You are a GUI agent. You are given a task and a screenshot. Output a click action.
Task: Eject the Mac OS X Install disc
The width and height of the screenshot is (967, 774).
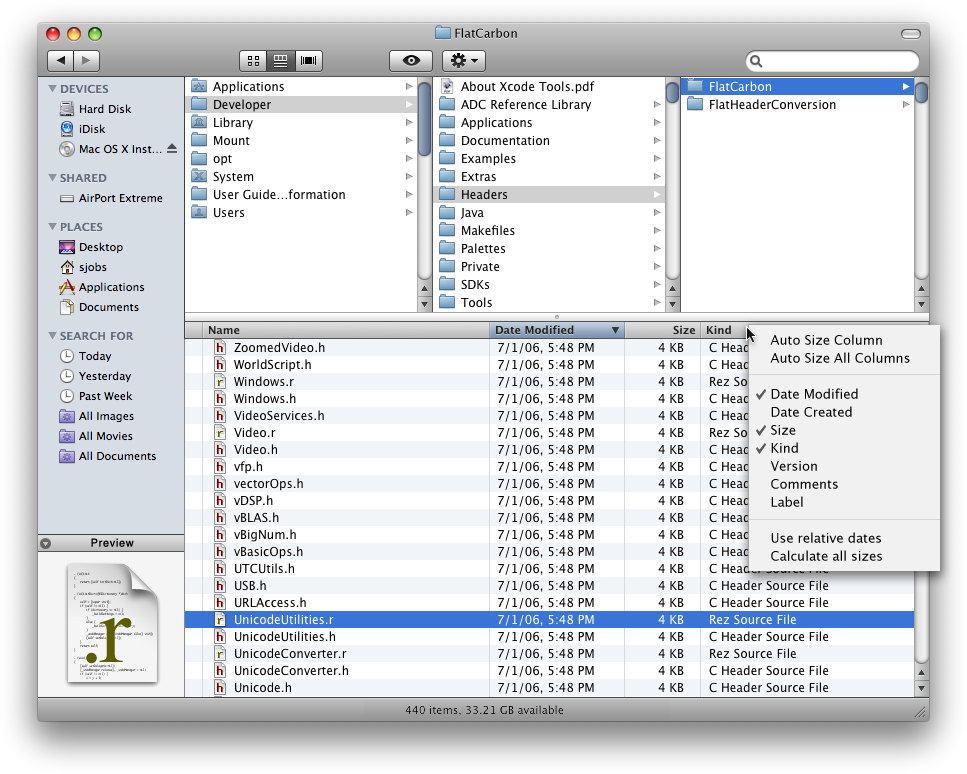(x=172, y=149)
